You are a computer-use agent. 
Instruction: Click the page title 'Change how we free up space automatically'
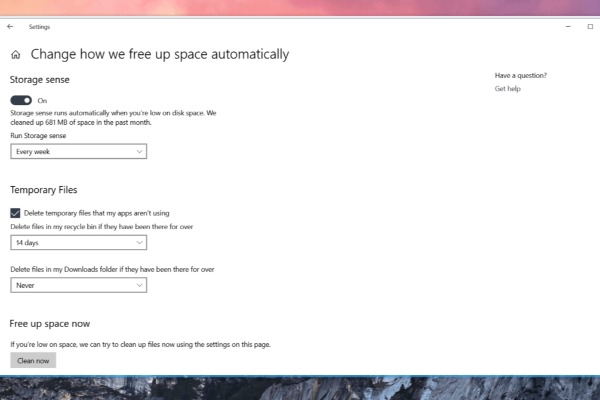(160, 55)
